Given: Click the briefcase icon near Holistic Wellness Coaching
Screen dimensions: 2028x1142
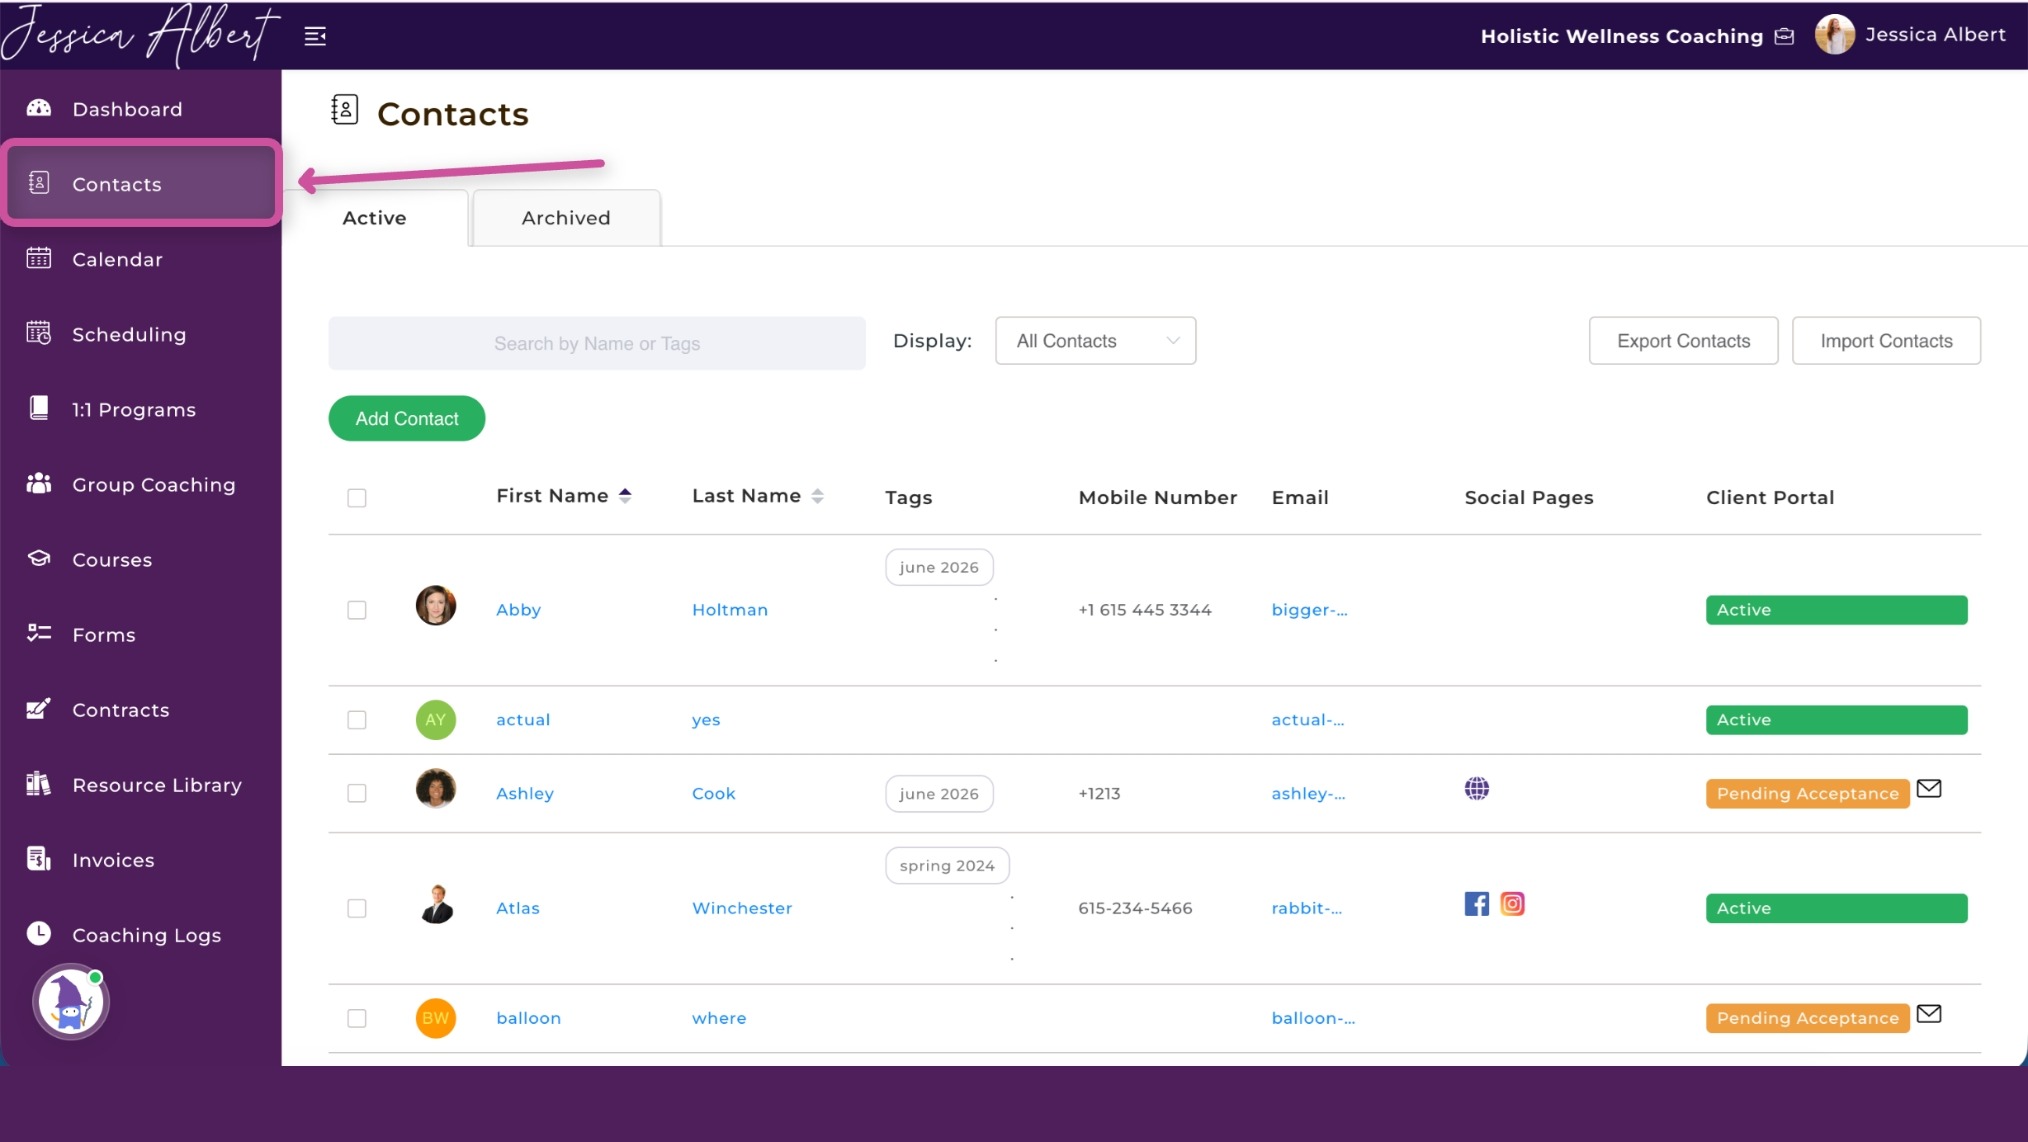Looking at the screenshot, I should 1784,36.
